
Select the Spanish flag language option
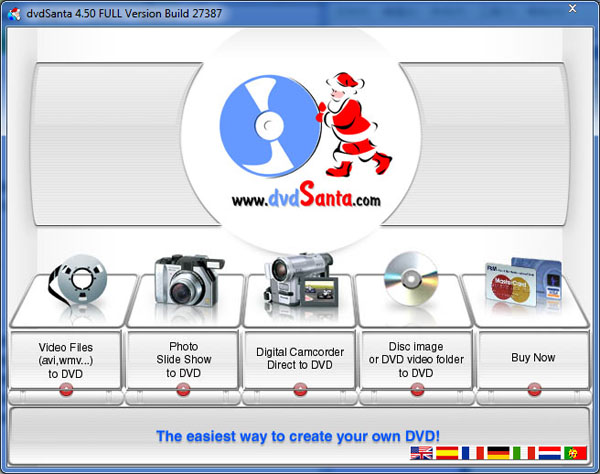point(447,454)
